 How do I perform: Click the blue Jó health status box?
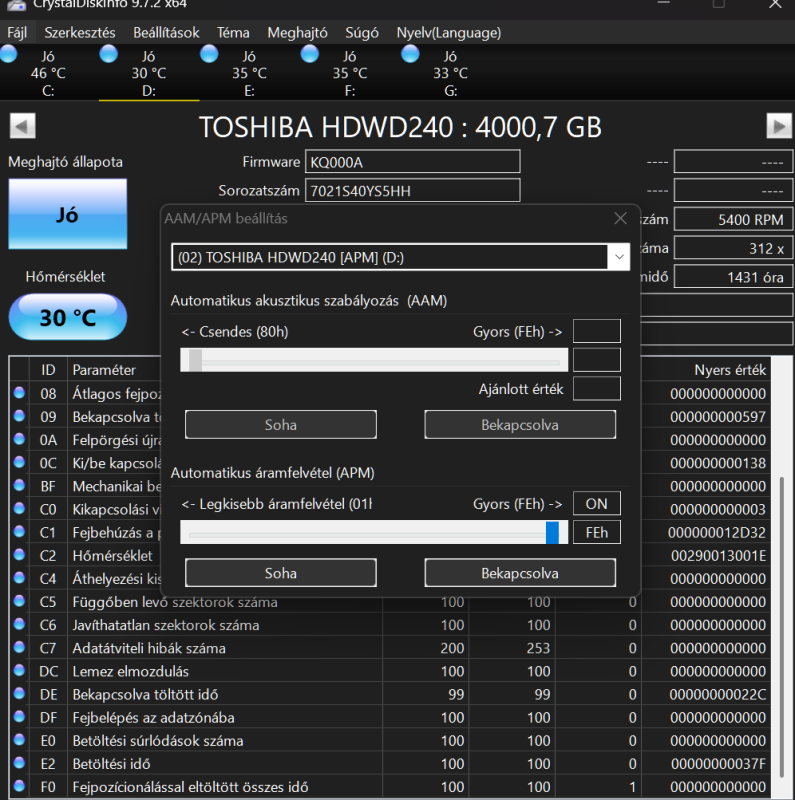pyautogui.click(x=67, y=215)
